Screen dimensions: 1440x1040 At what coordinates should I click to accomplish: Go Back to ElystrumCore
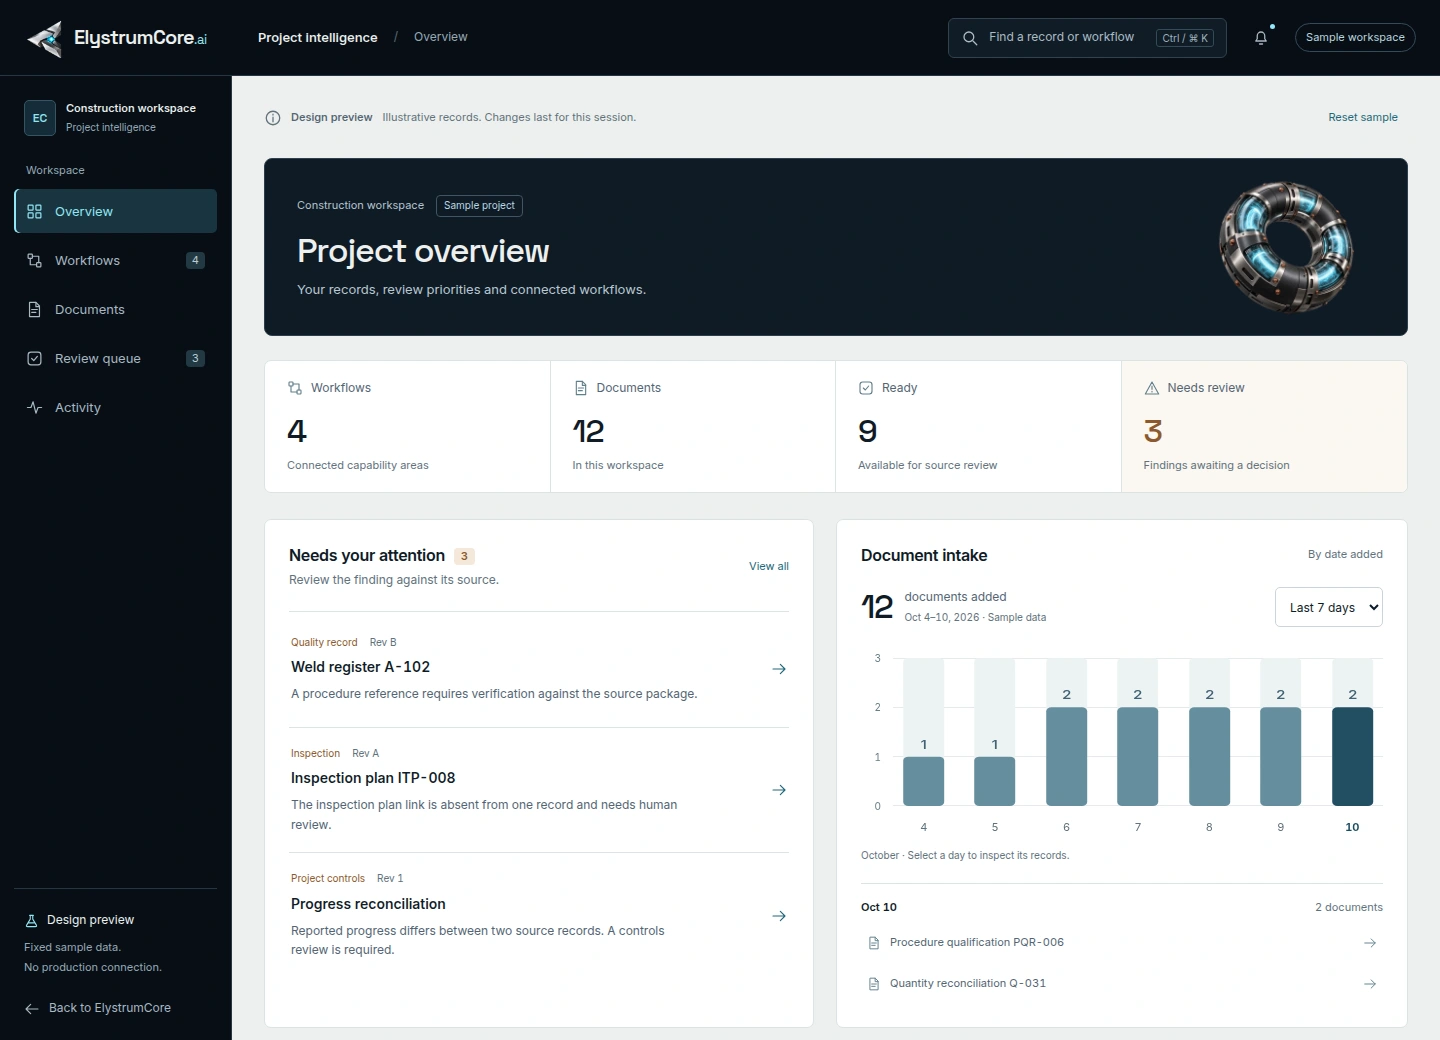tap(98, 1008)
